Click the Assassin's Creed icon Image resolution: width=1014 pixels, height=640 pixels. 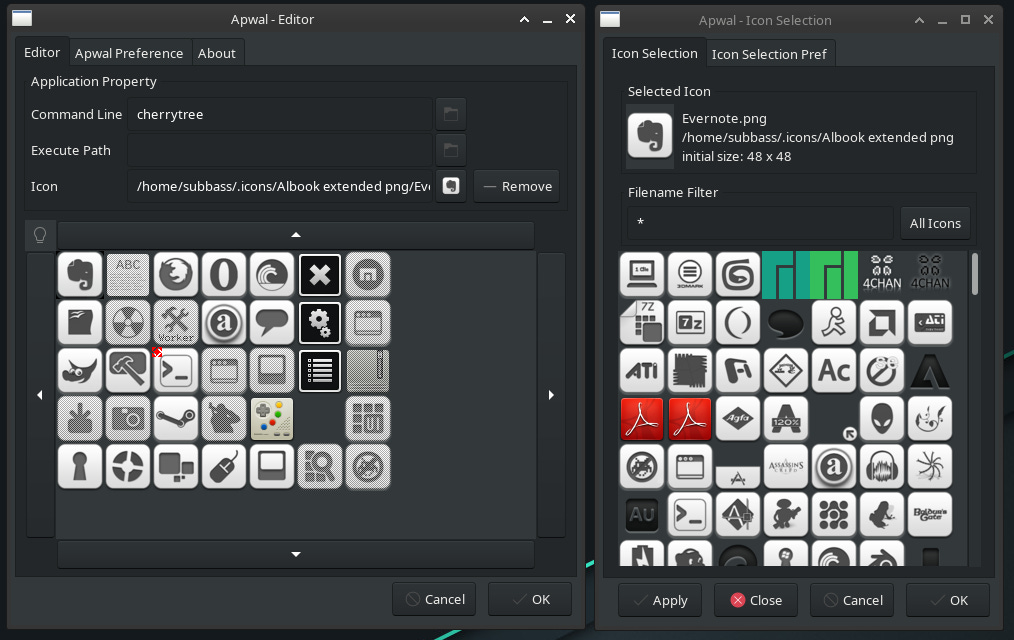tap(786, 466)
